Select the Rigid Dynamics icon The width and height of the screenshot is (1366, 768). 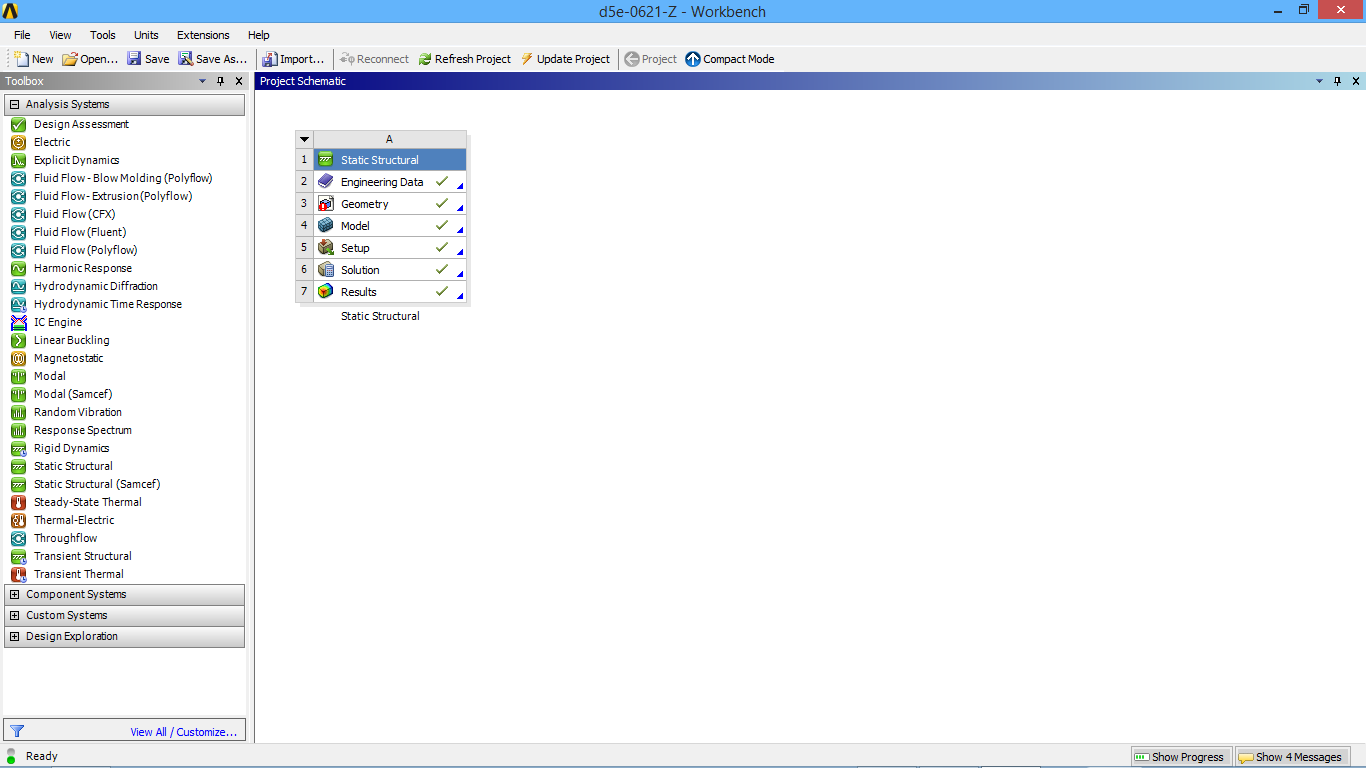(18, 448)
